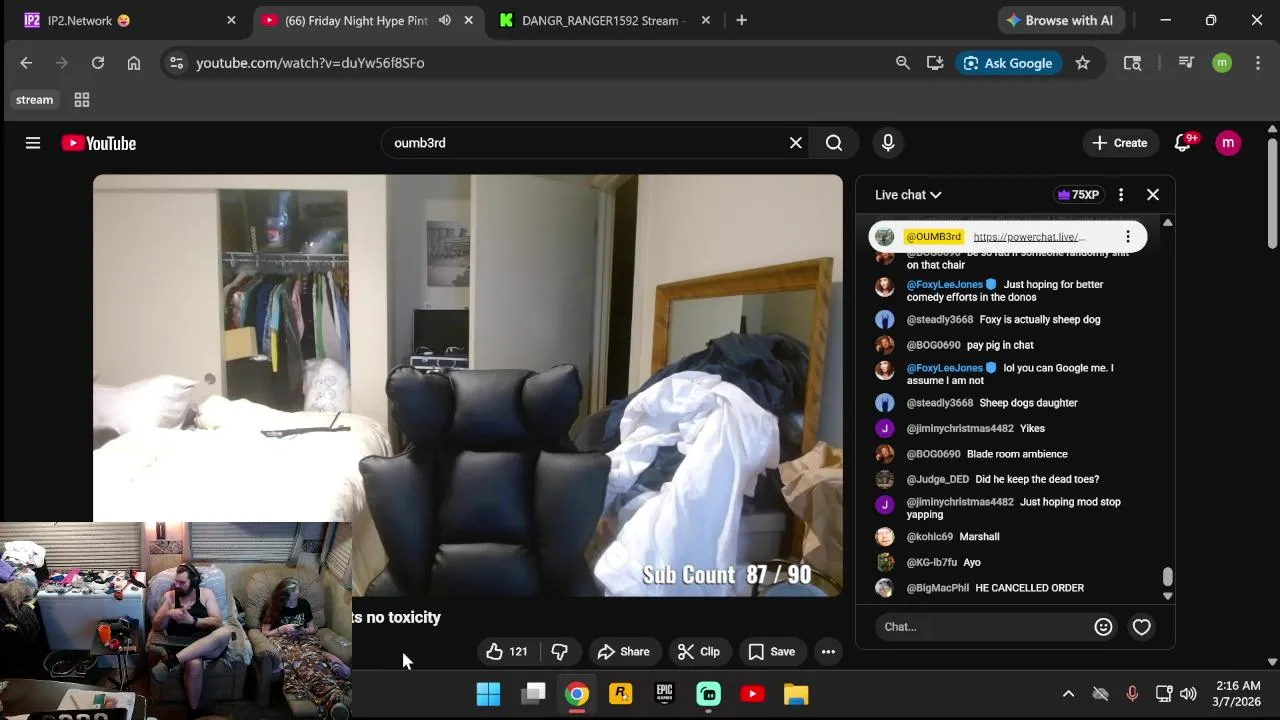Save the video to a playlist
Image resolution: width=1280 pixels, height=720 pixels.
click(x=772, y=652)
